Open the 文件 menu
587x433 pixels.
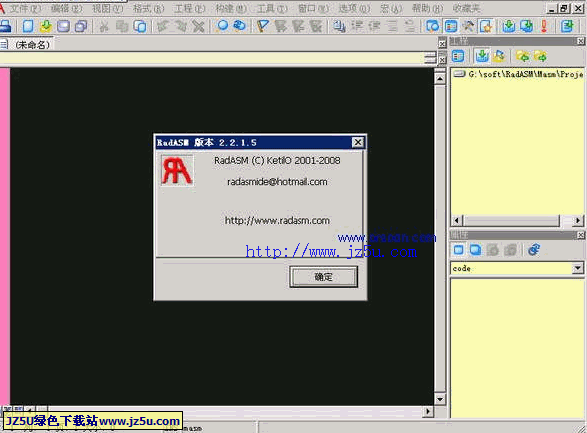(x=25, y=8)
